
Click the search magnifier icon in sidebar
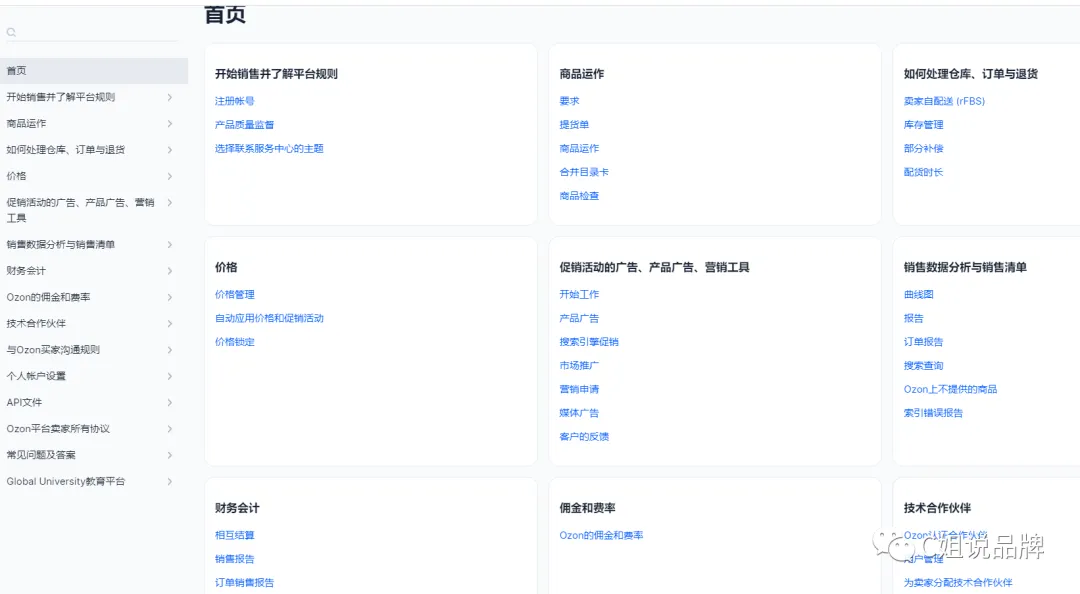click(x=11, y=32)
